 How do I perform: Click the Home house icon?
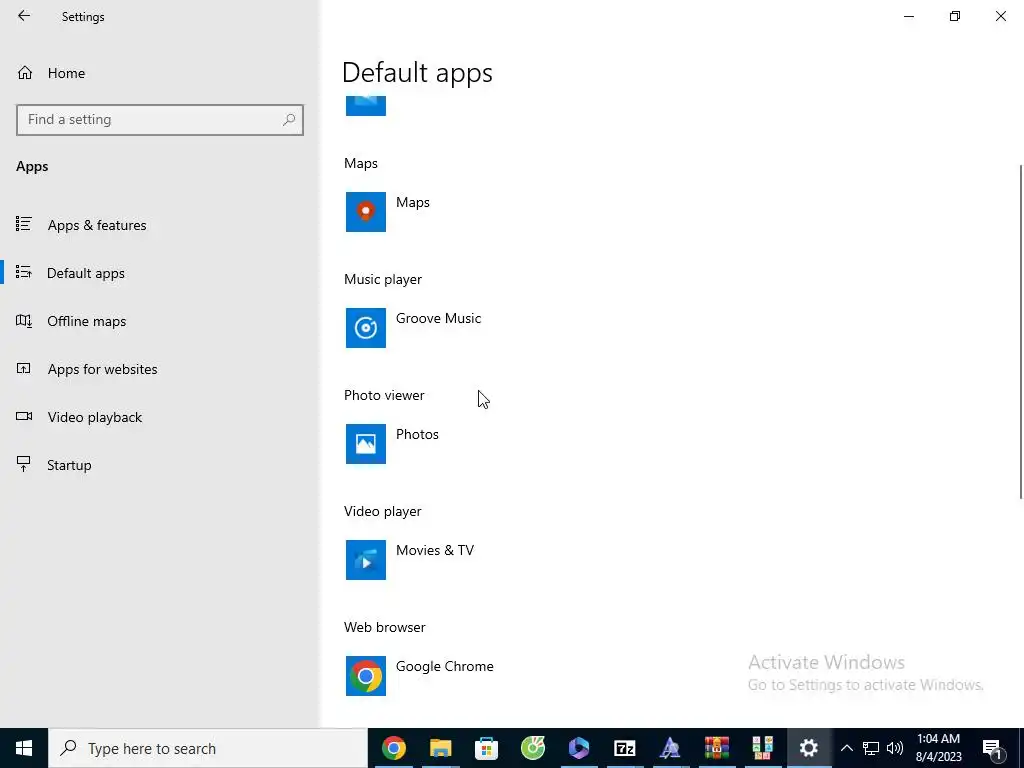tap(25, 73)
